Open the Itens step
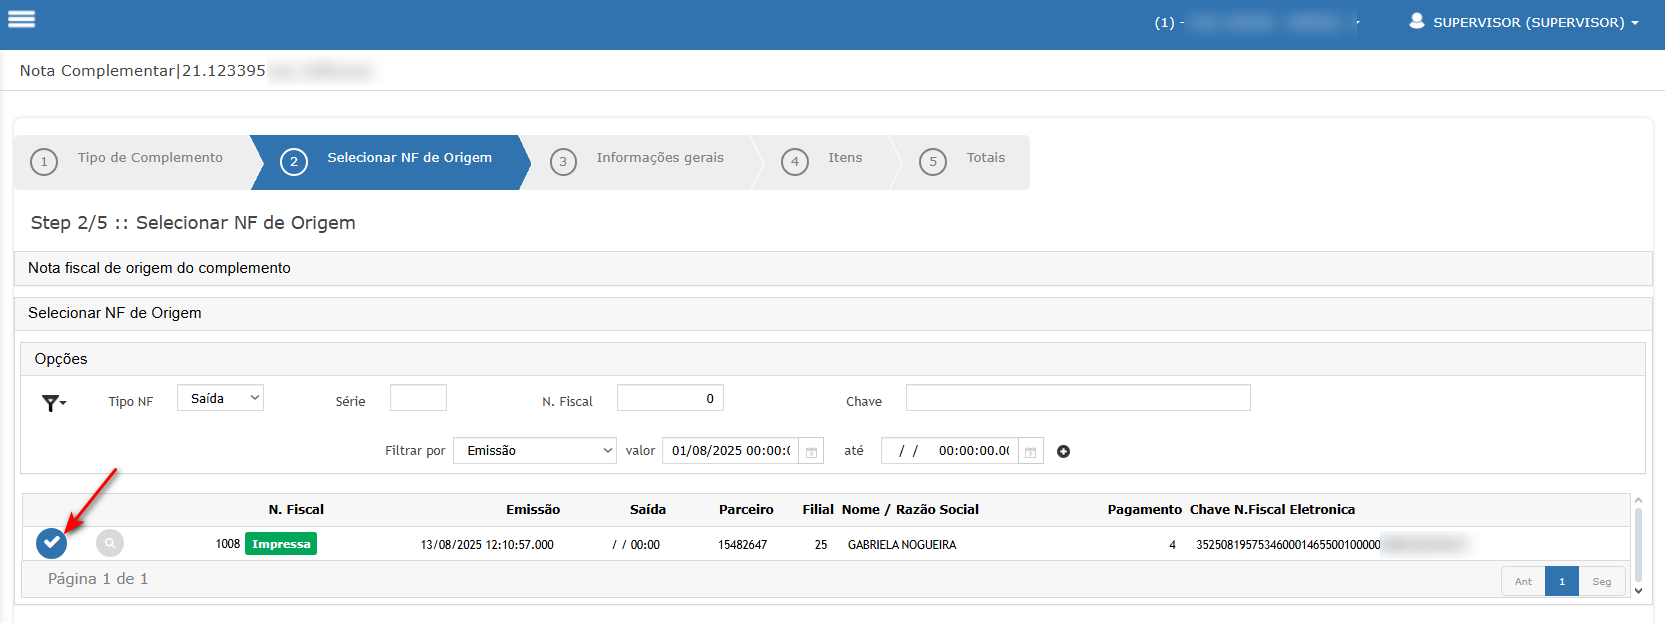This screenshot has width=1665, height=623. tap(844, 158)
